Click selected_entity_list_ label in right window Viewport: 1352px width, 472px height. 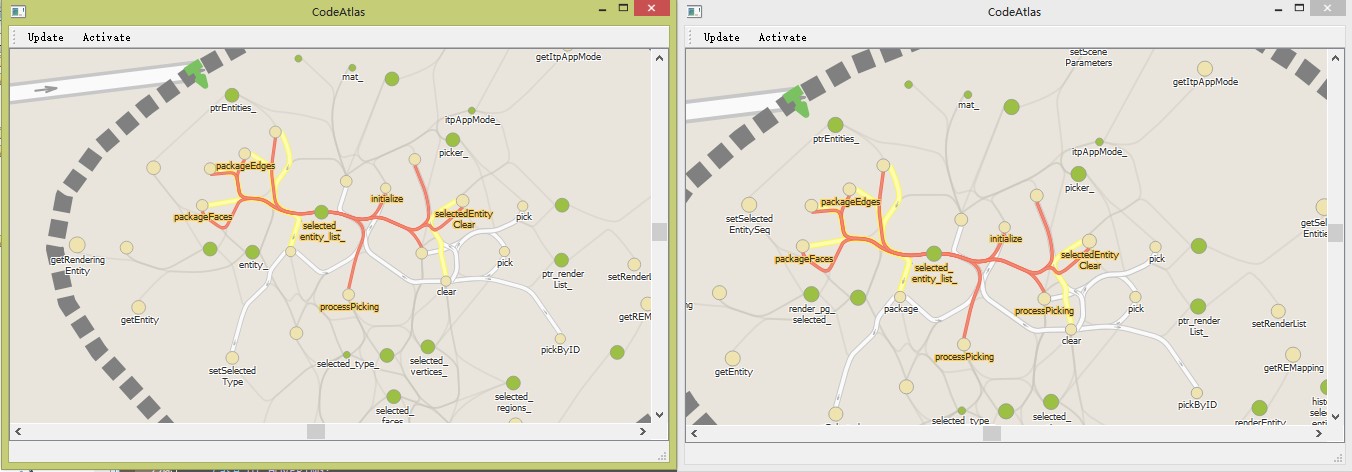coord(935,273)
